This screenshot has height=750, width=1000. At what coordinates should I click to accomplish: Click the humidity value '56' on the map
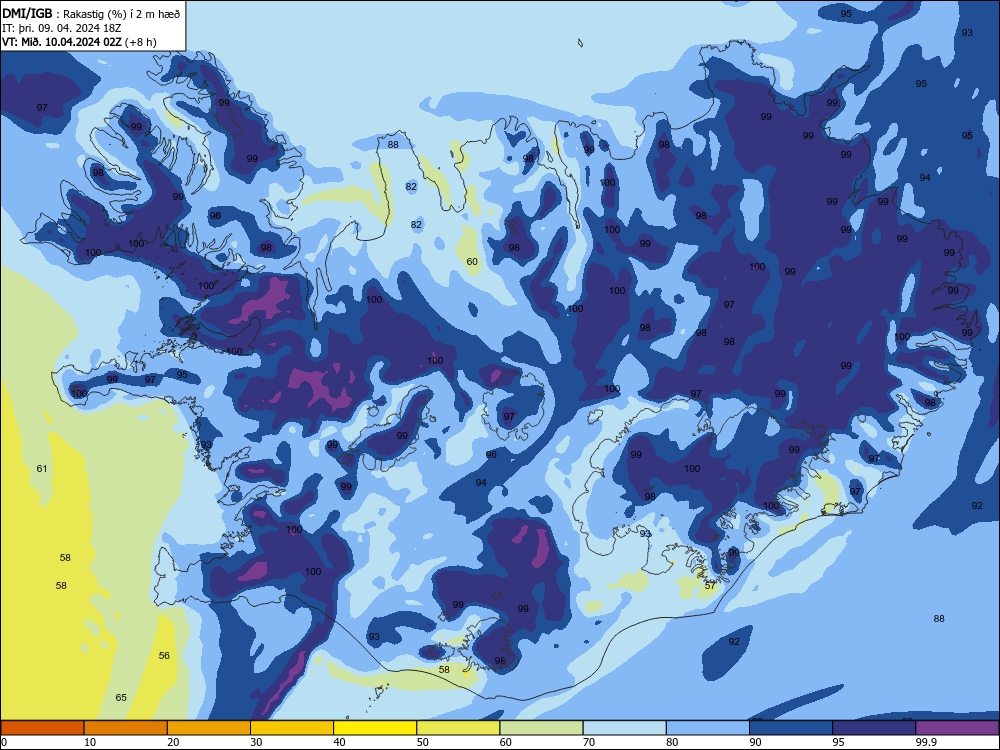[x=164, y=656]
